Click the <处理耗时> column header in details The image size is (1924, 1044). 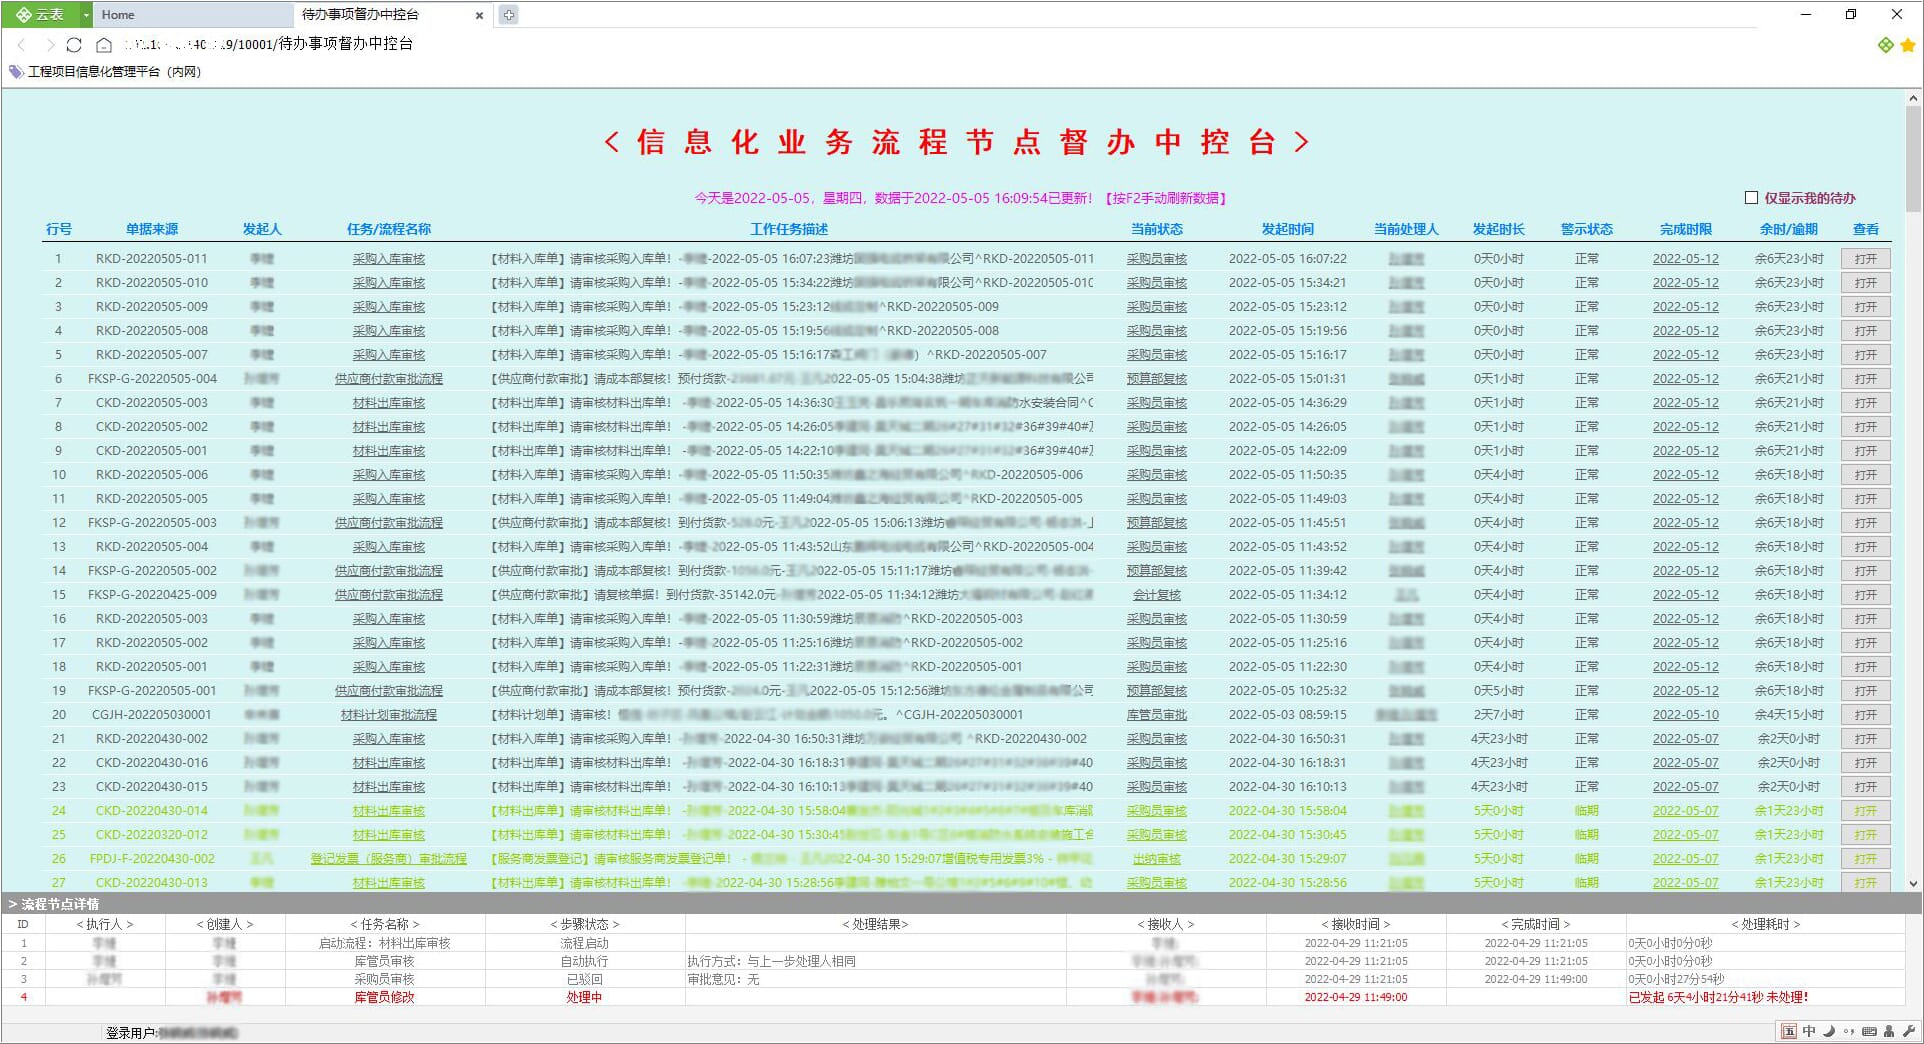(x=1765, y=924)
